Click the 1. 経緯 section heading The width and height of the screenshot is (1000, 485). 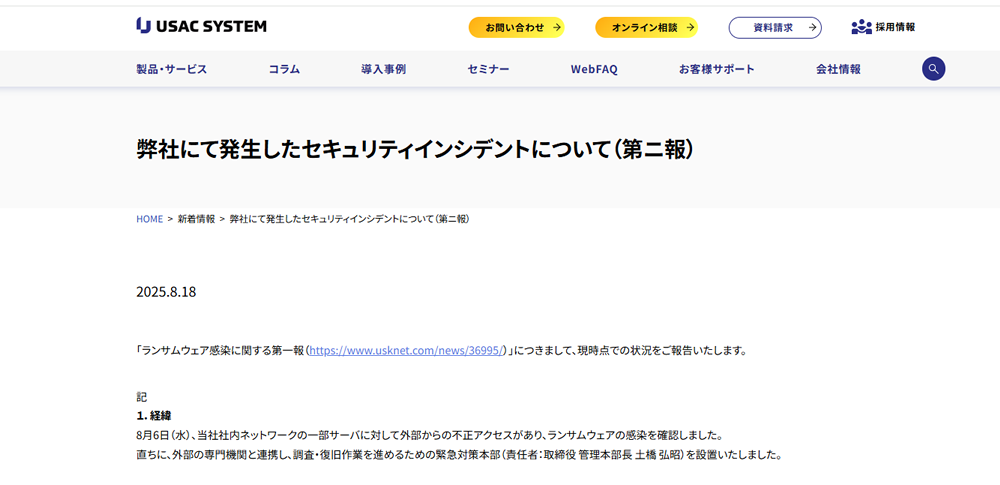point(154,416)
